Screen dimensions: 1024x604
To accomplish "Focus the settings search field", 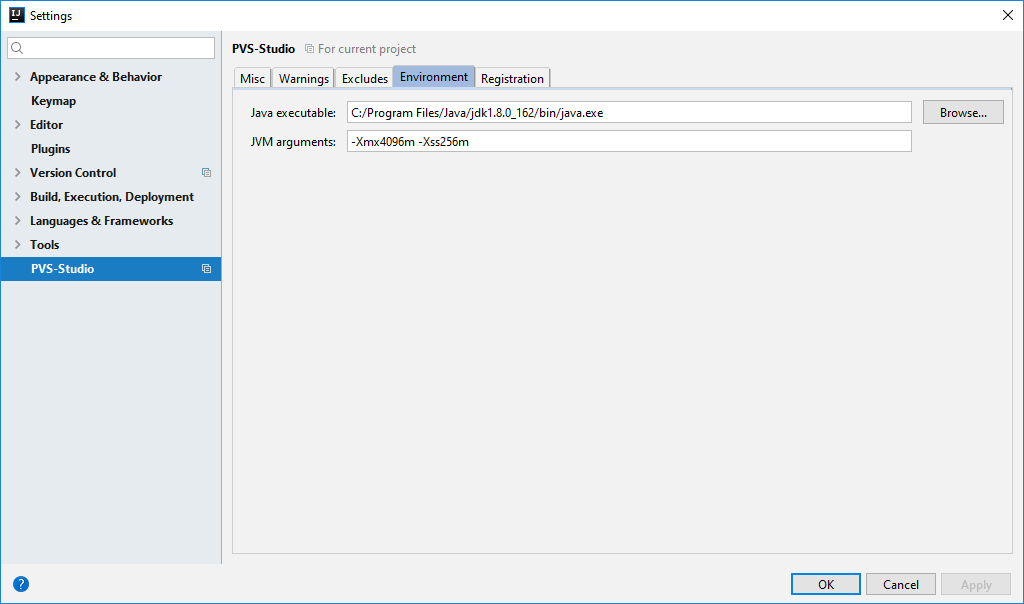I will [111, 48].
